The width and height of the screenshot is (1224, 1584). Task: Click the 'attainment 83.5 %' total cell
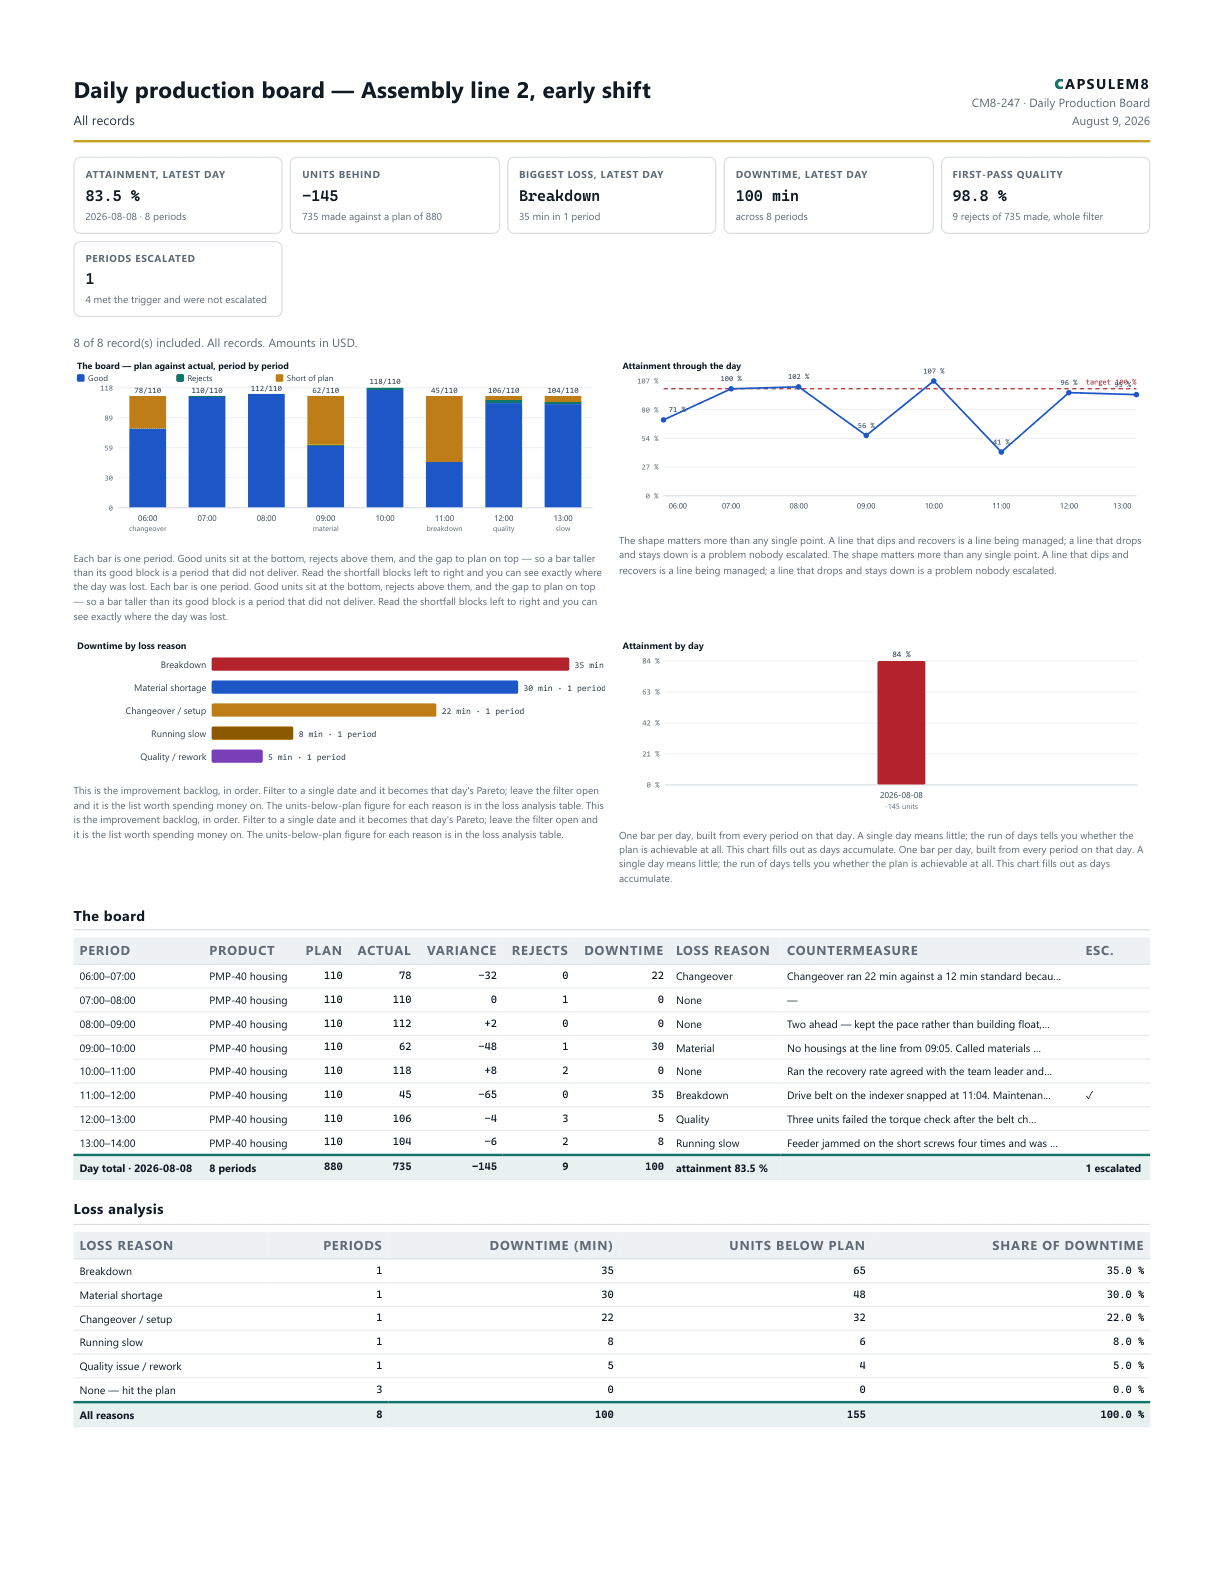pos(722,1169)
